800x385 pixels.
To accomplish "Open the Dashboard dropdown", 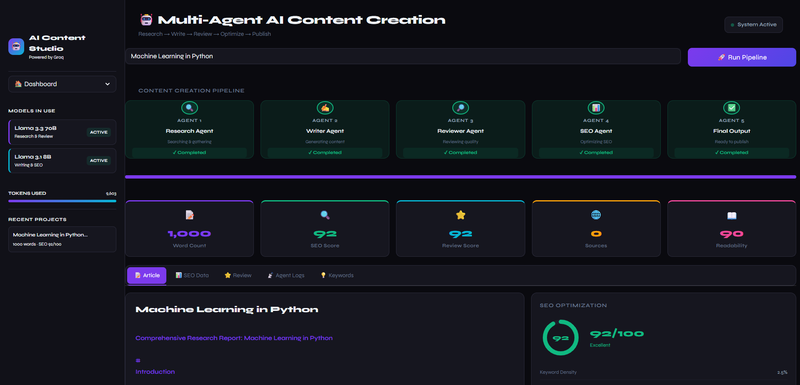I will (62, 84).
